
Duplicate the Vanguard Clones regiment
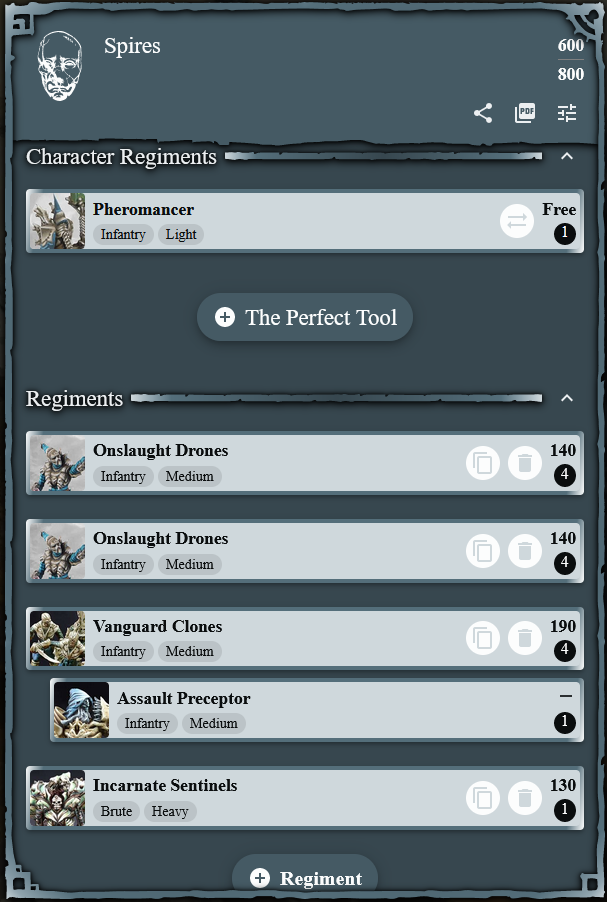pyautogui.click(x=483, y=639)
